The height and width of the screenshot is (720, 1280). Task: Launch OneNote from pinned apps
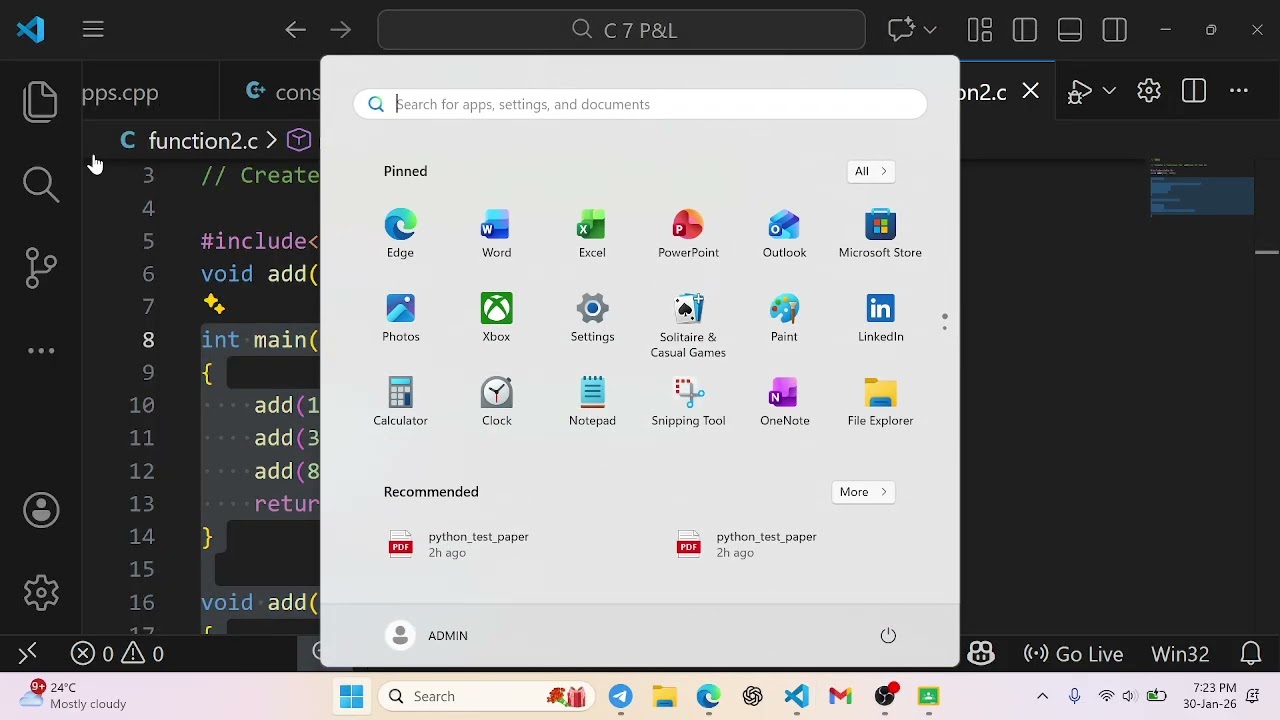(x=784, y=402)
